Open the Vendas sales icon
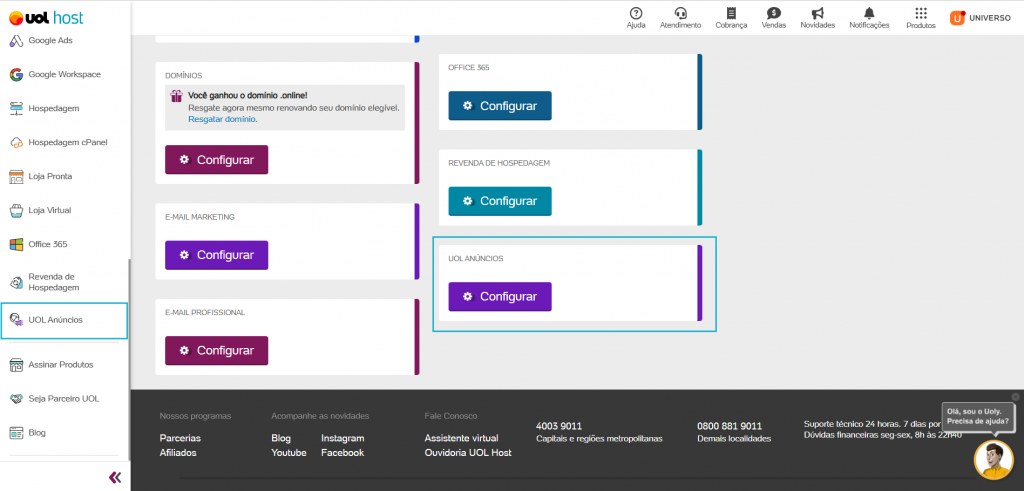The height and width of the screenshot is (491, 1024). coord(774,18)
